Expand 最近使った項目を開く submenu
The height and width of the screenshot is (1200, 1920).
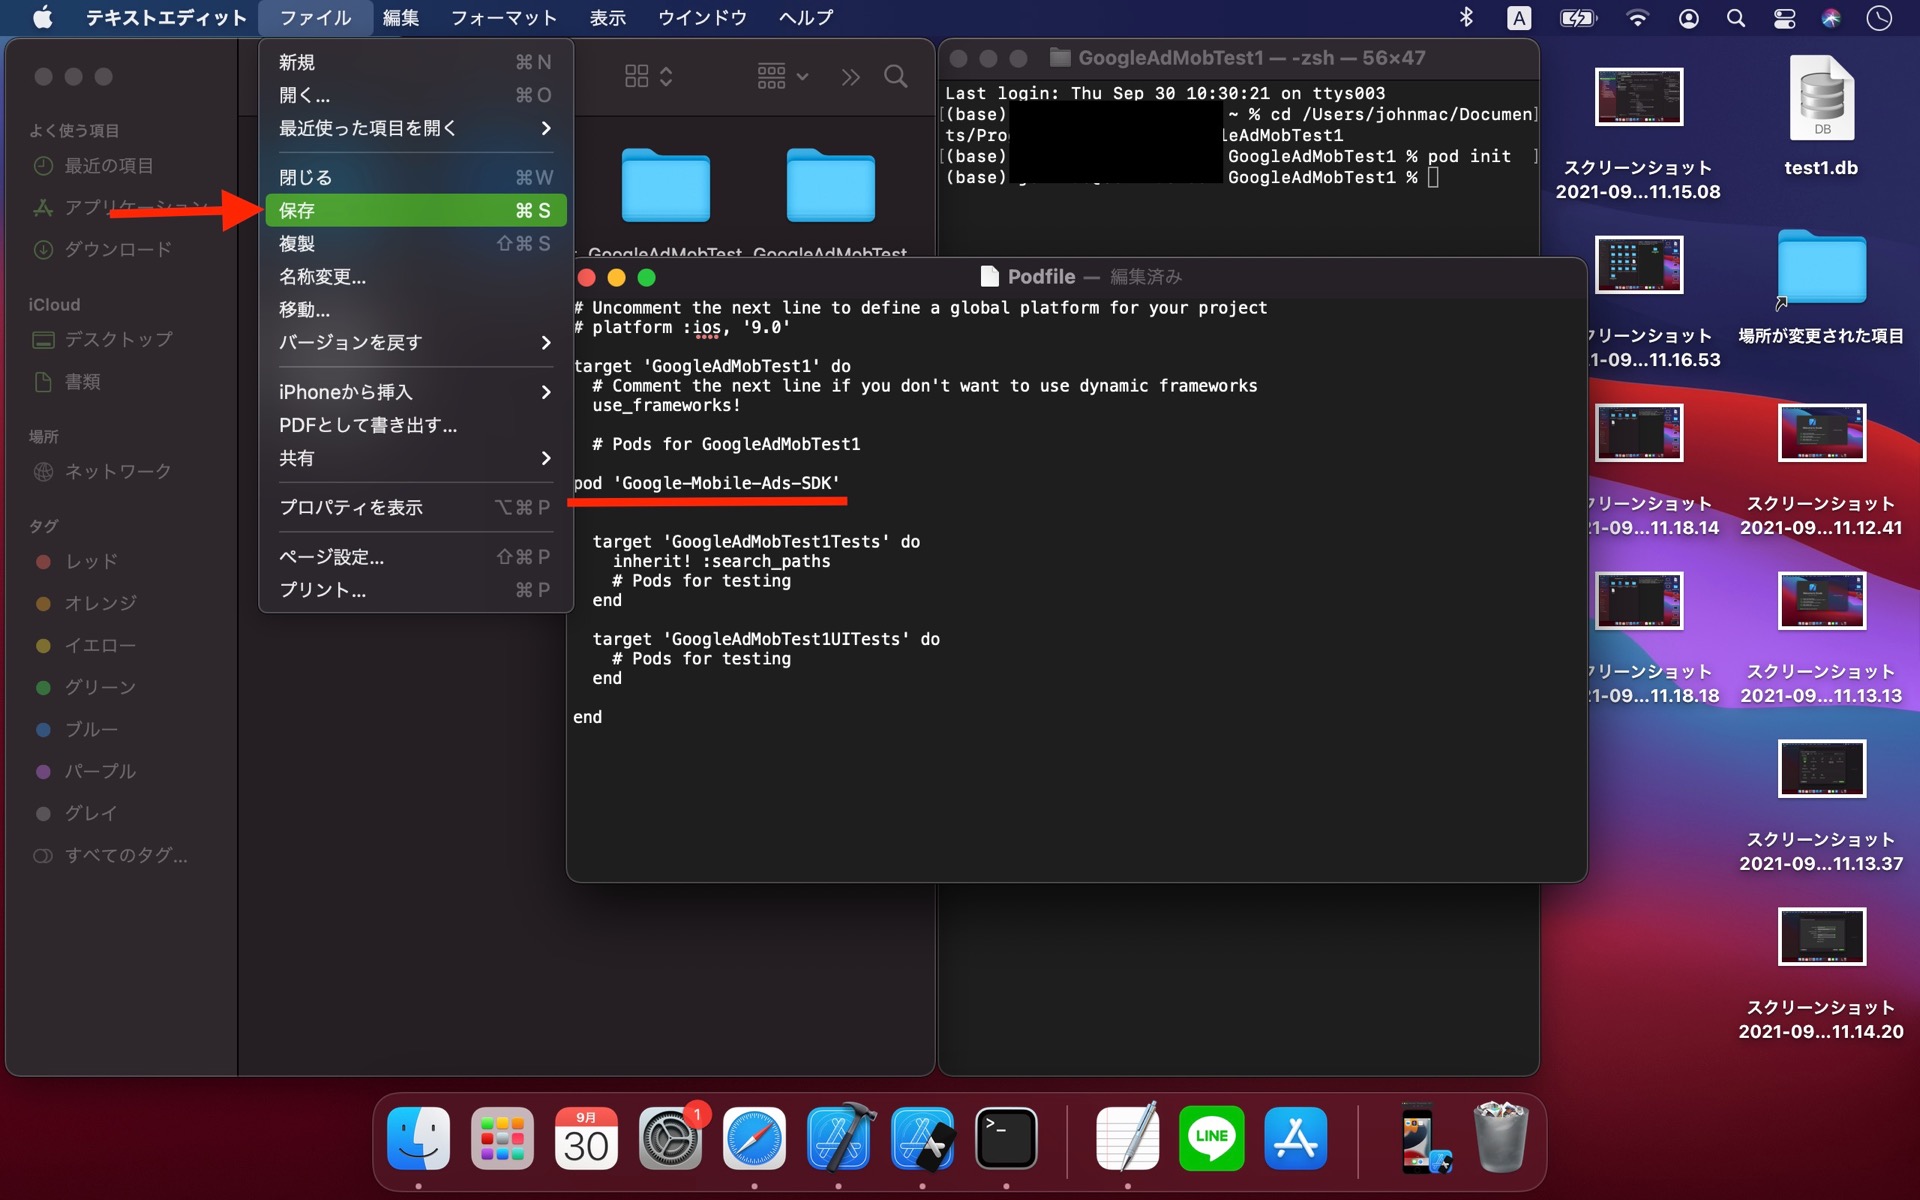415,128
